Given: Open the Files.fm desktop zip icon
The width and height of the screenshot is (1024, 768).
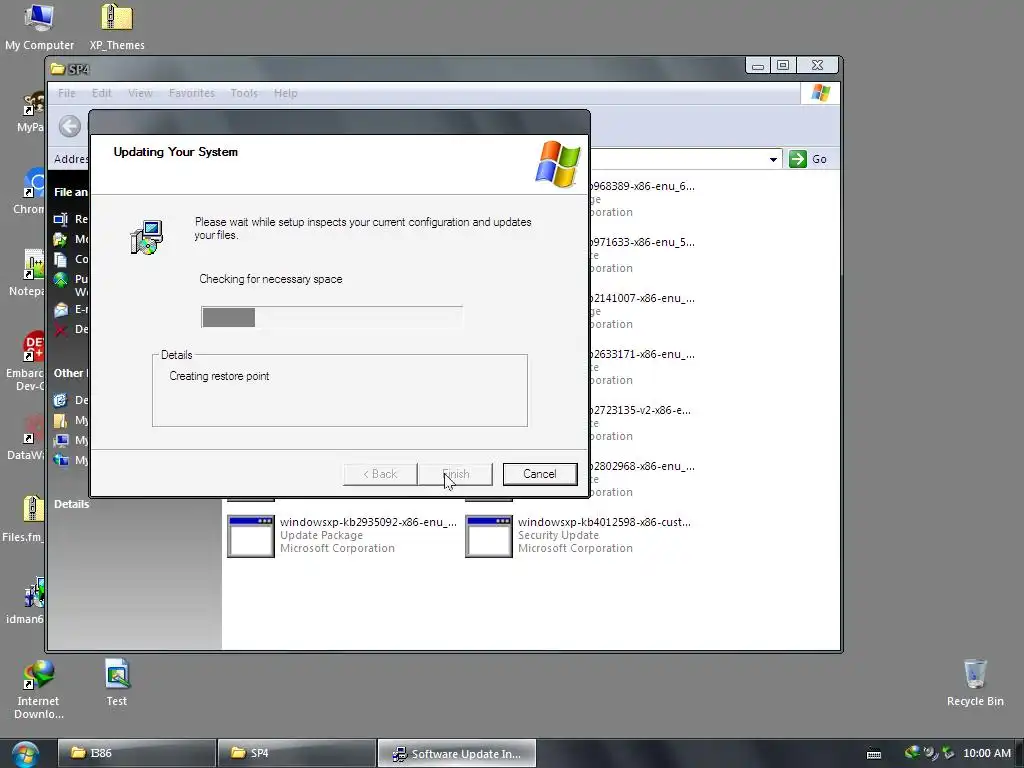Looking at the screenshot, I should (33, 509).
